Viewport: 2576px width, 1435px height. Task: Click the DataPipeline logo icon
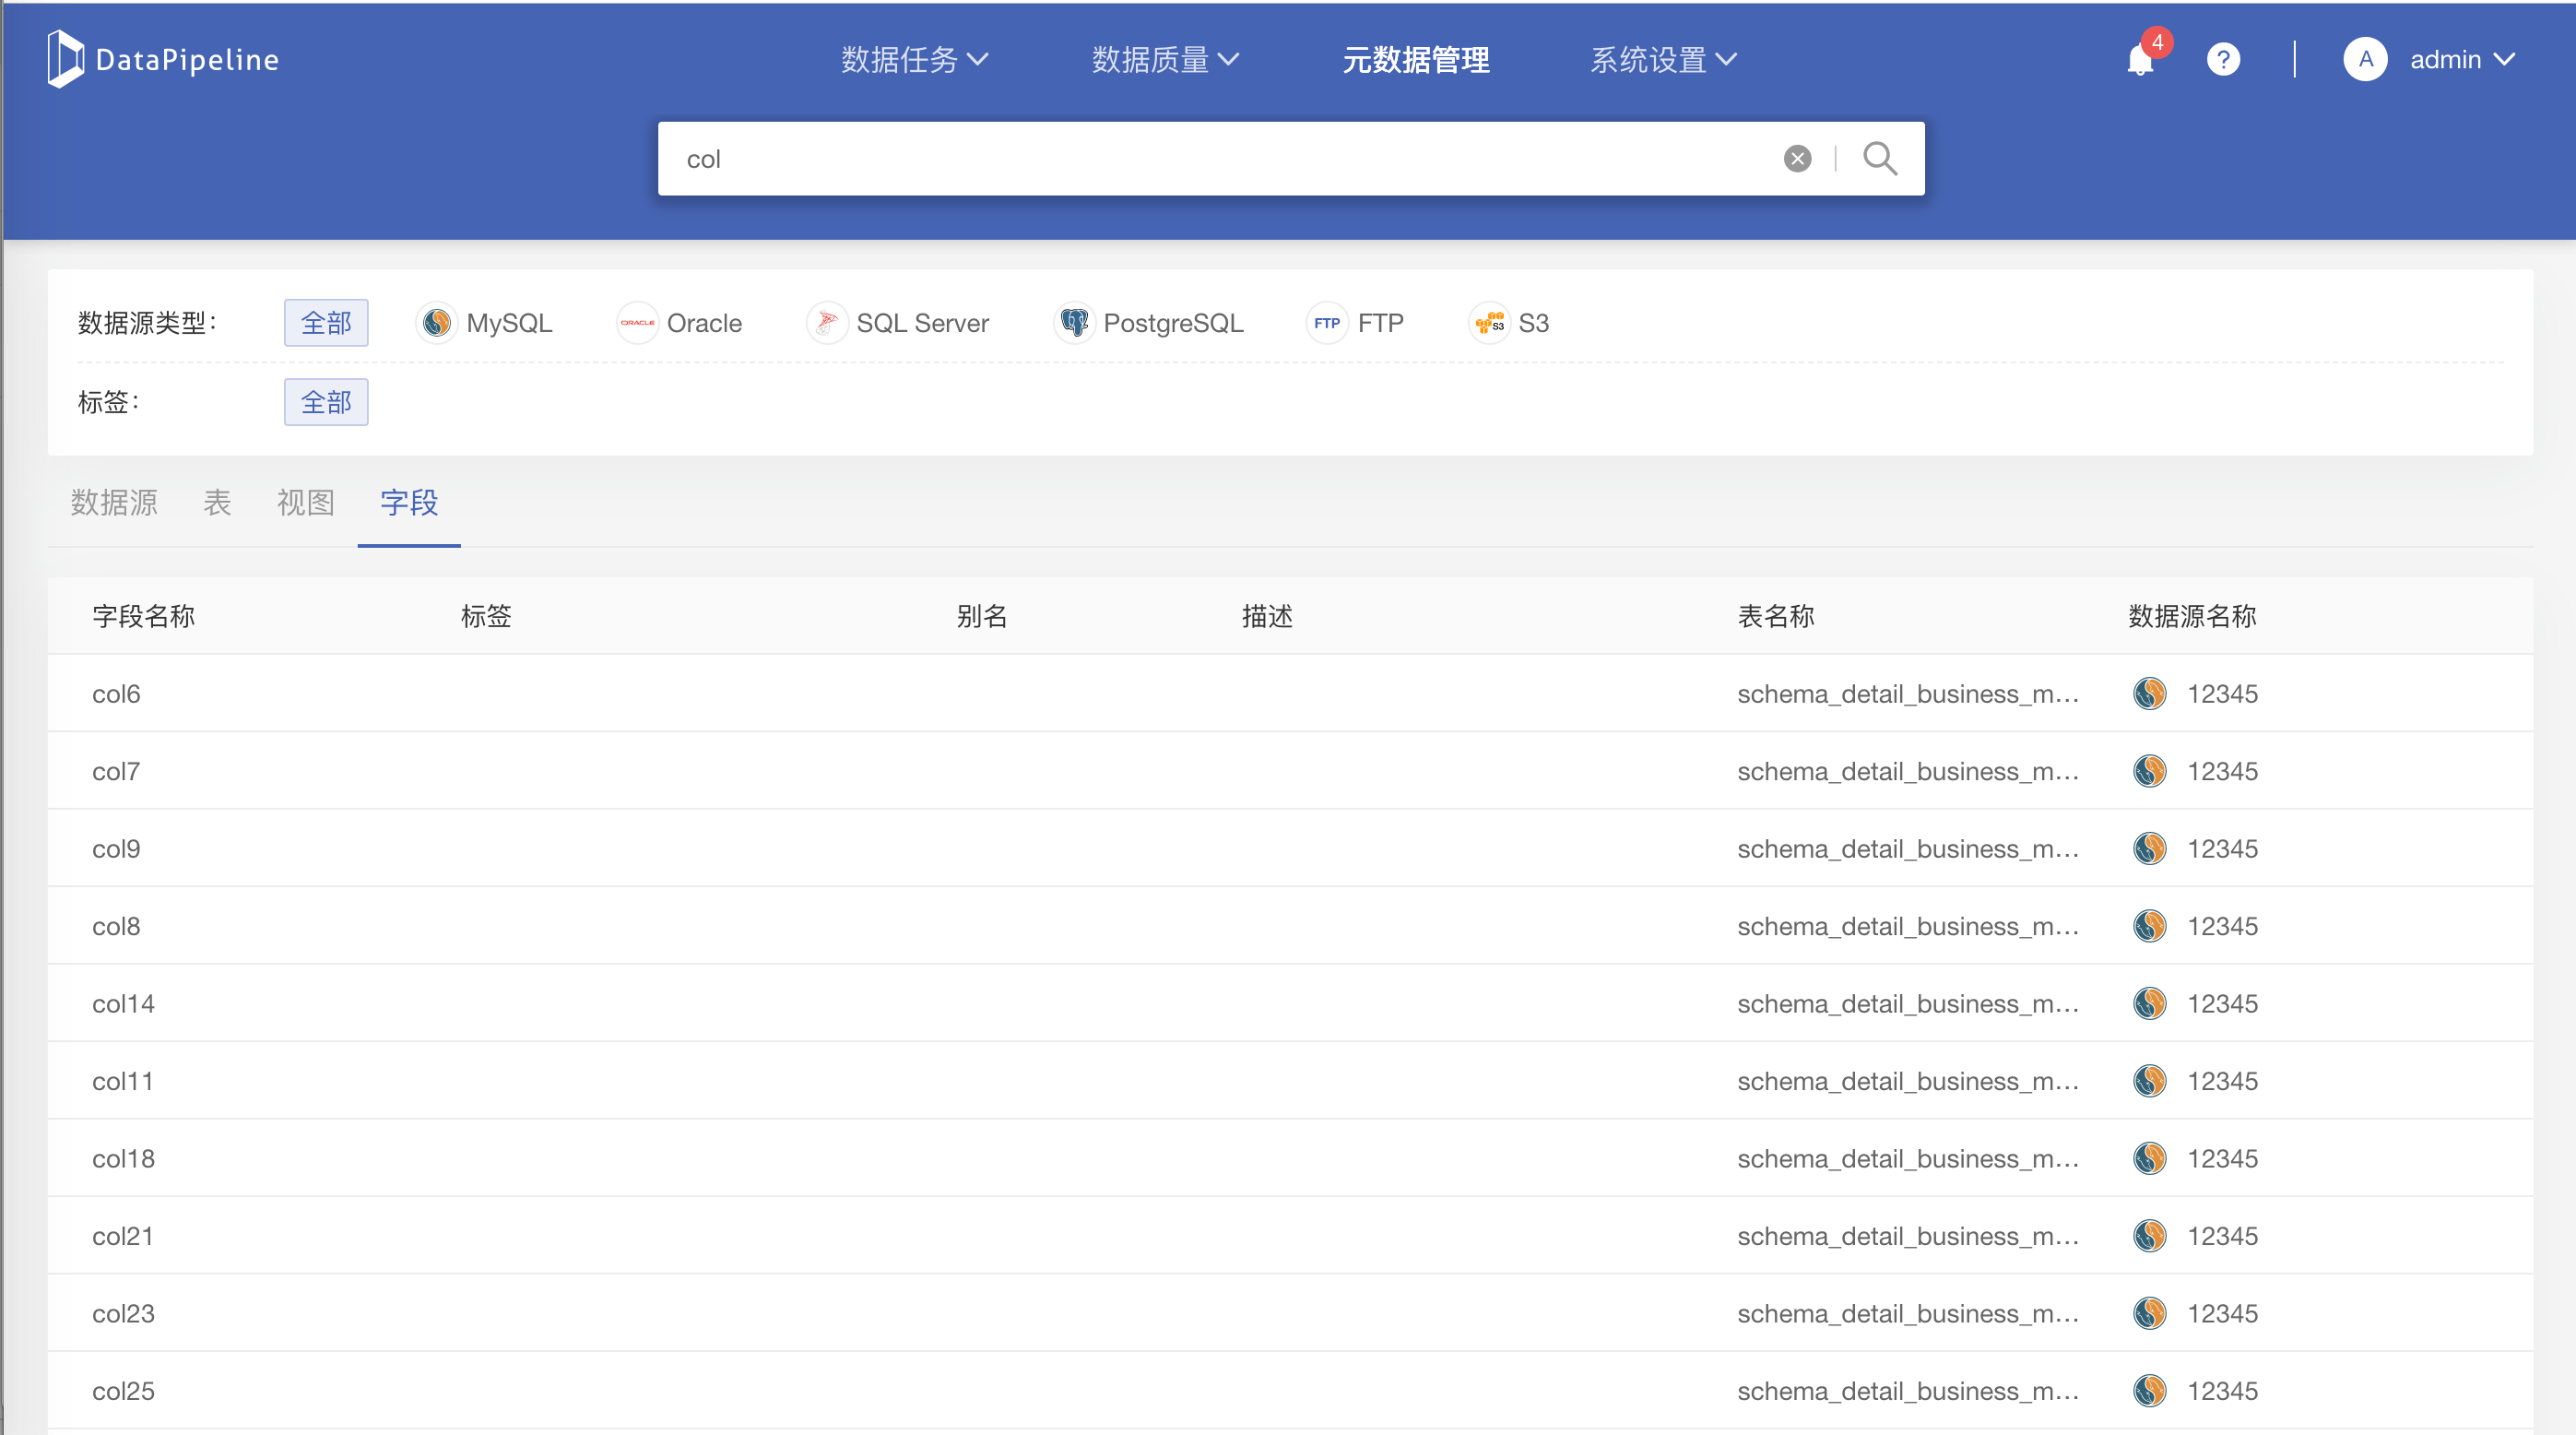click(x=66, y=59)
